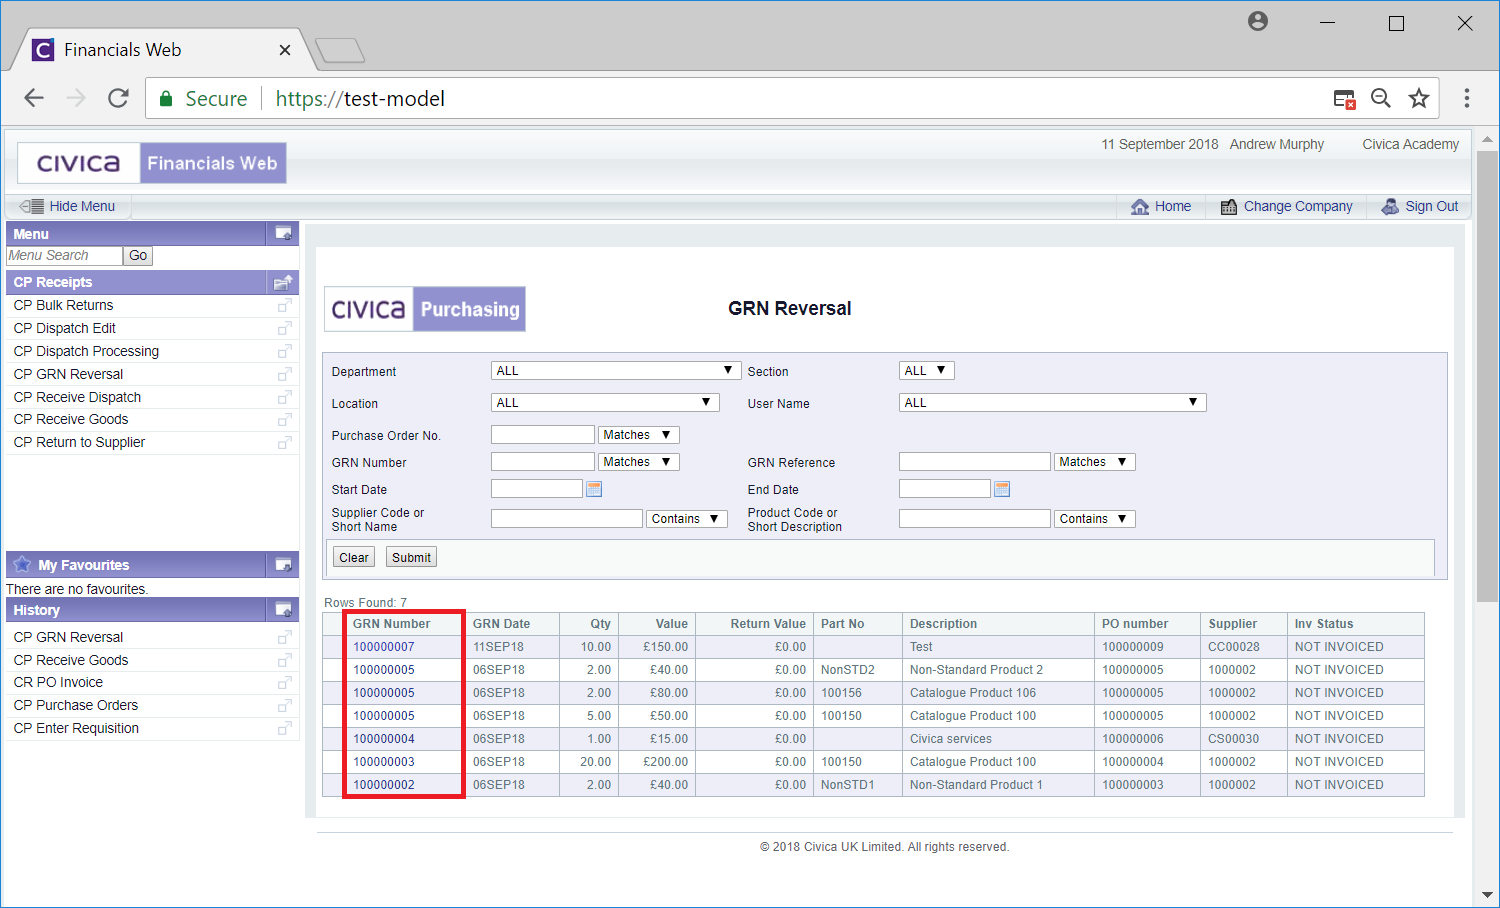The width and height of the screenshot is (1500, 908).
Task: Click the new-window icon beside CP Dispatch Processing
Action: pyautogui.click(x=285, y=351)
